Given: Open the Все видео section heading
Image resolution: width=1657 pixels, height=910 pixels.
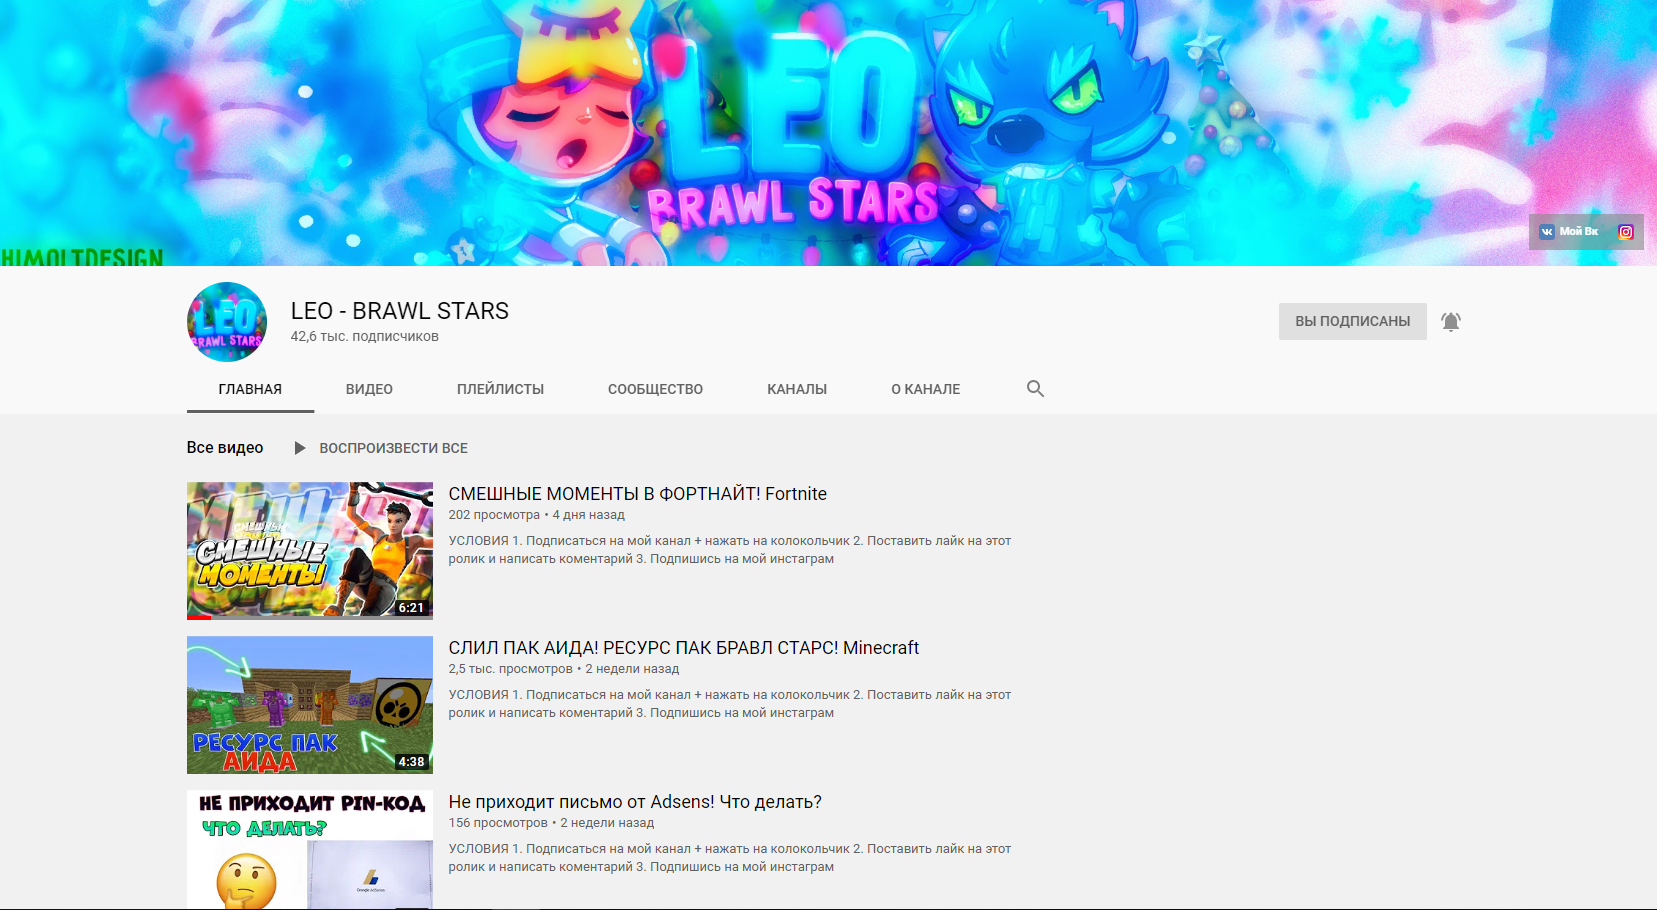Looking at the screenshot, I should coord(225,448).
